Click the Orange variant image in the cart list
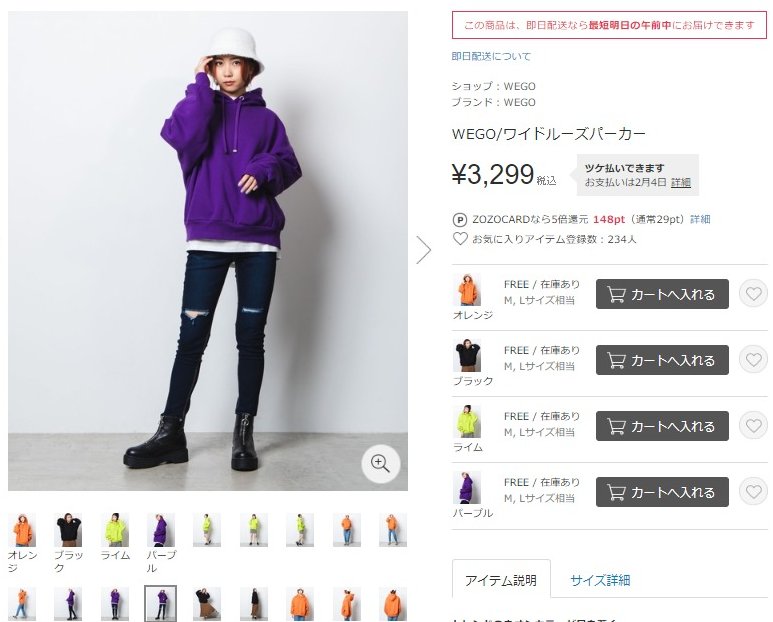This screenshot has height=622, width=773. pyautogui.click(x=466, y=290)
